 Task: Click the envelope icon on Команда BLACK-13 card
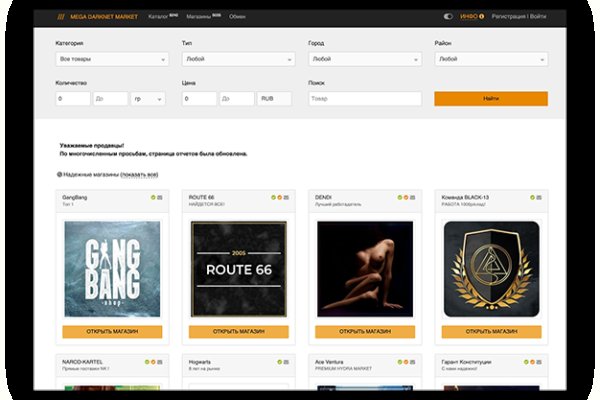coord(540,197)
